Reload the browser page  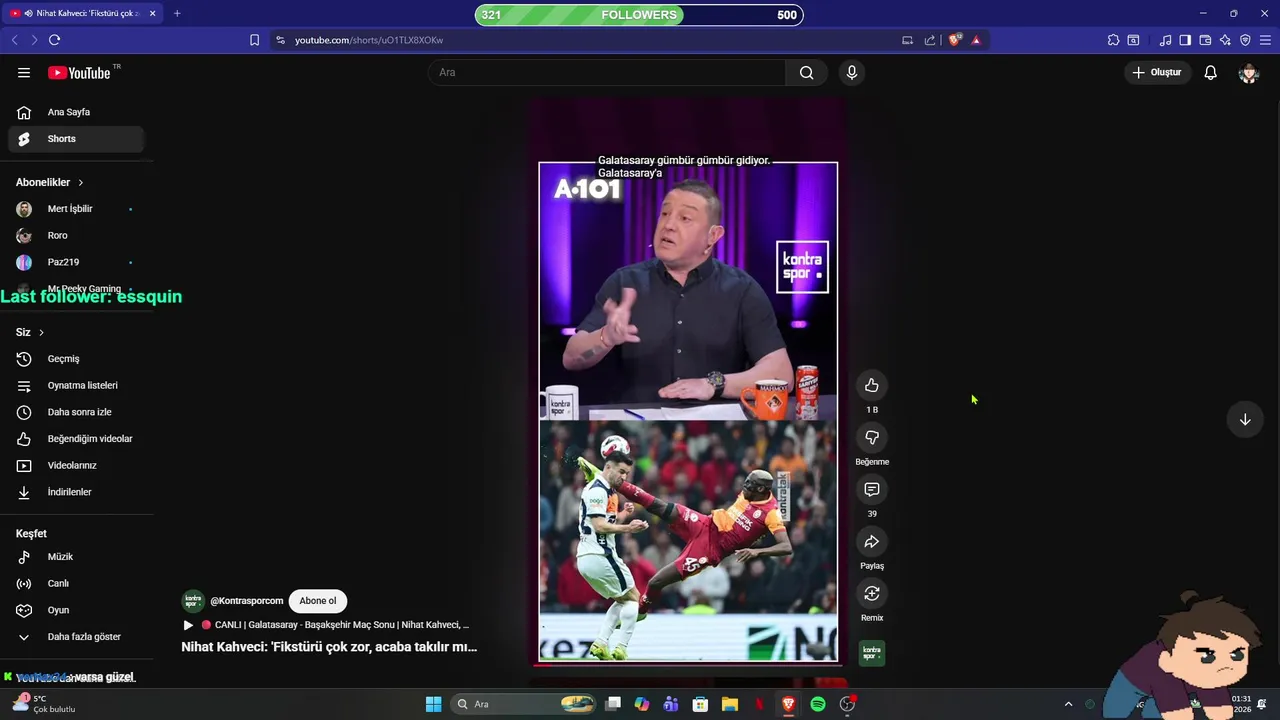(x=54, y=40)
